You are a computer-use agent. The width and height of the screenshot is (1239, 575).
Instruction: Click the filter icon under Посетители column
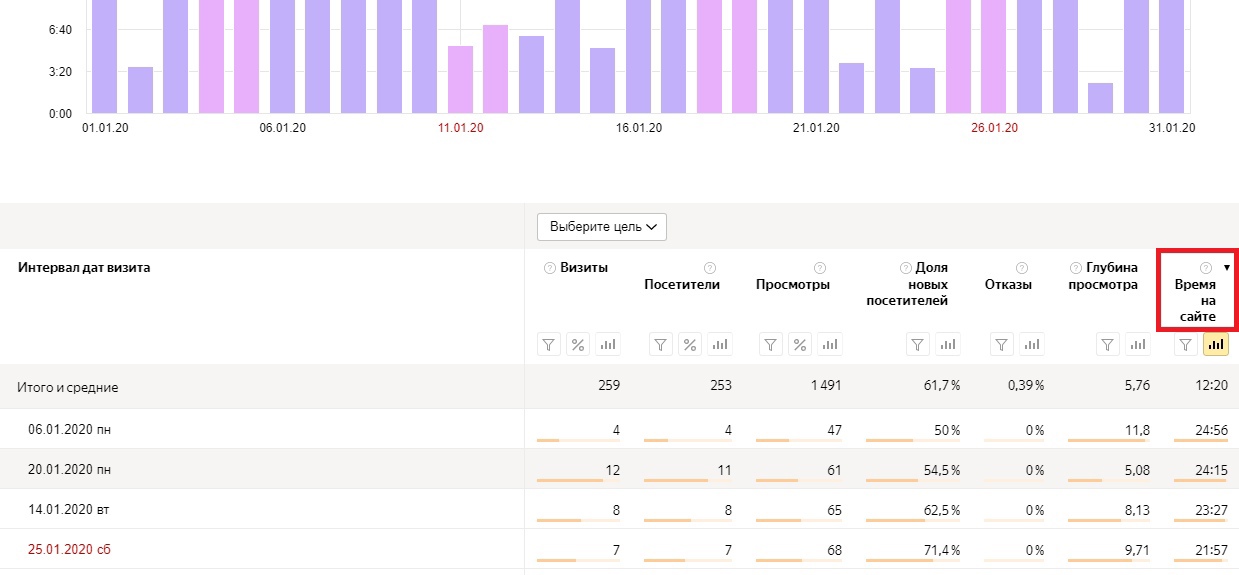click(661, 345)
